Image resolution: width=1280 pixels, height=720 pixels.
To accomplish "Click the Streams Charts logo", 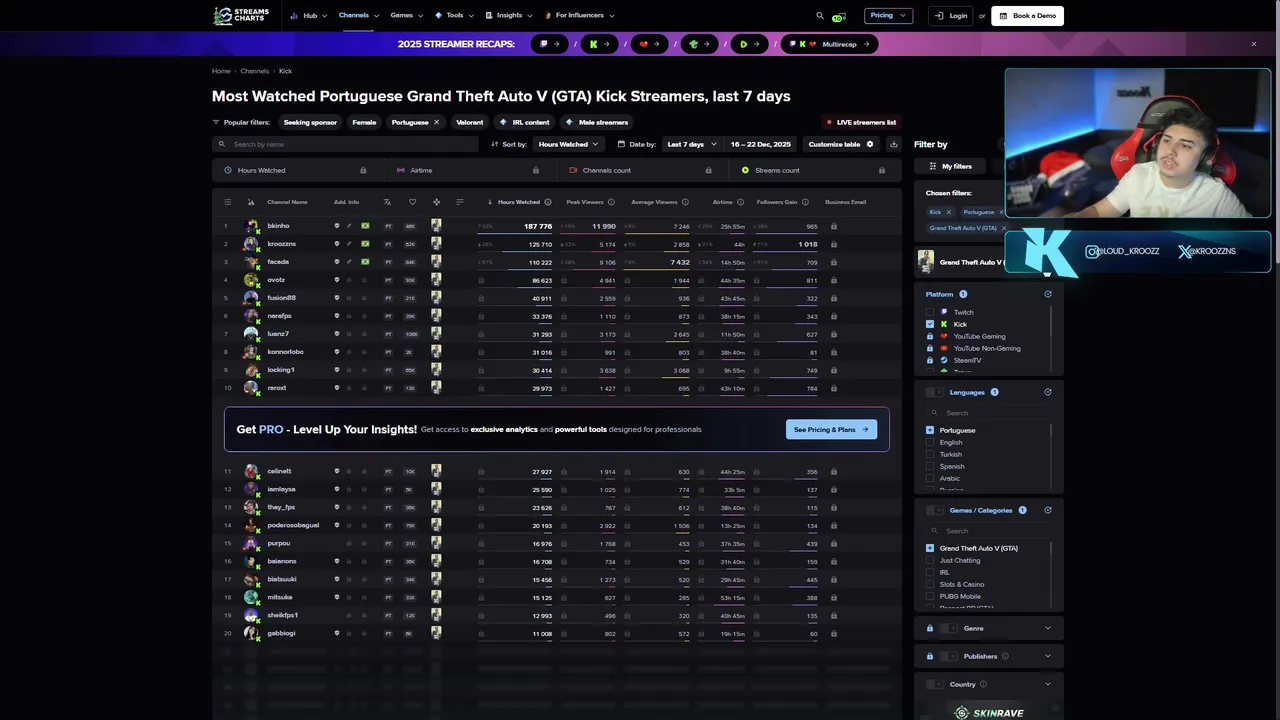I will pos(241,16).
